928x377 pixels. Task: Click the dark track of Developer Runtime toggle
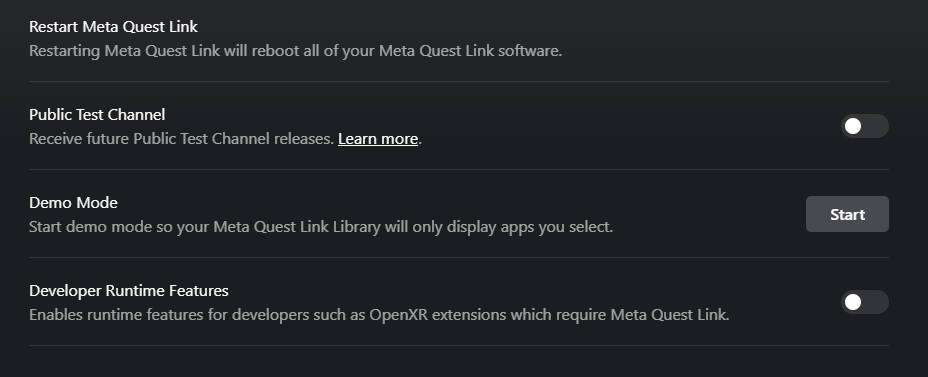pos(875,302)
